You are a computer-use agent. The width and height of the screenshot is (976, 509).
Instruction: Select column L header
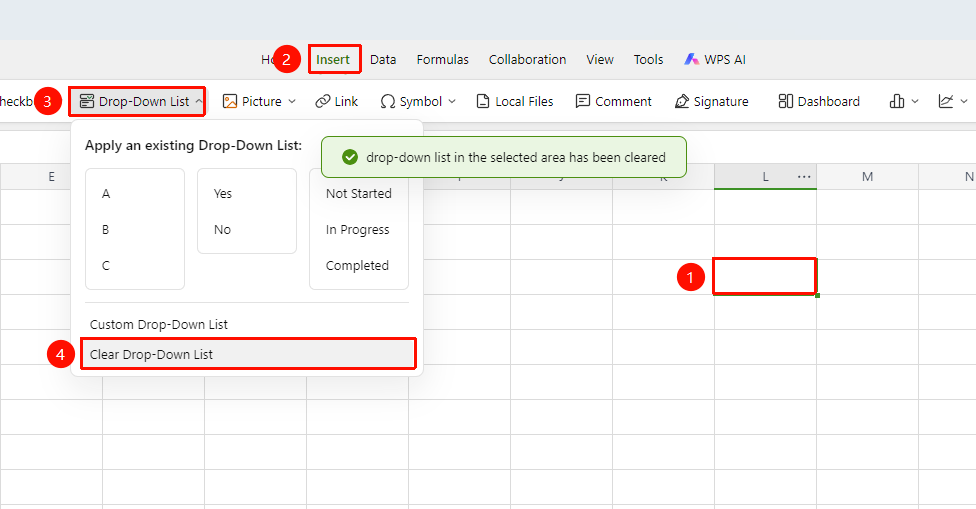(x=766, y=177)
